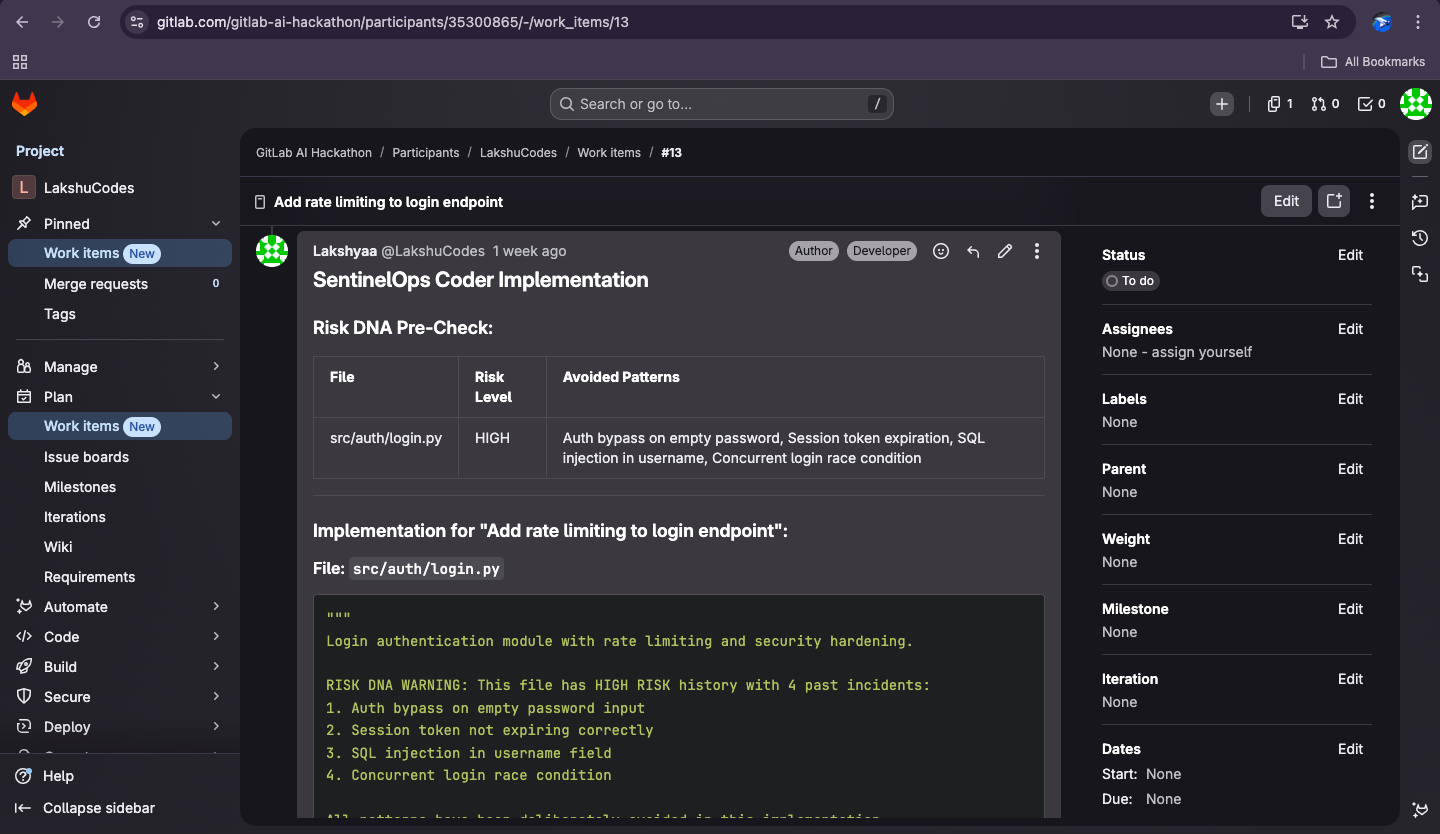Open the create new plus button
This screenshot has width=1440, height=834.
(x=1221, y=104)
